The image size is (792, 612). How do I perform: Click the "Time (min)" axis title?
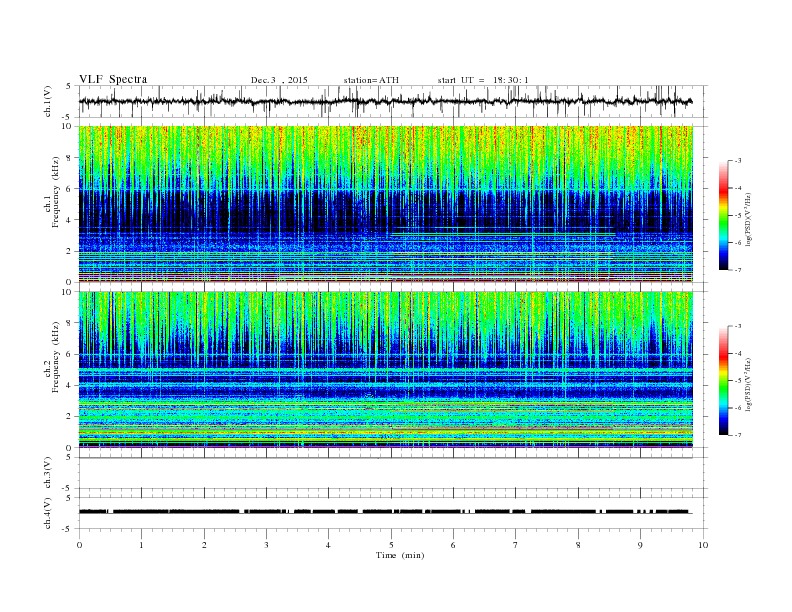click(x=400, y=555)
